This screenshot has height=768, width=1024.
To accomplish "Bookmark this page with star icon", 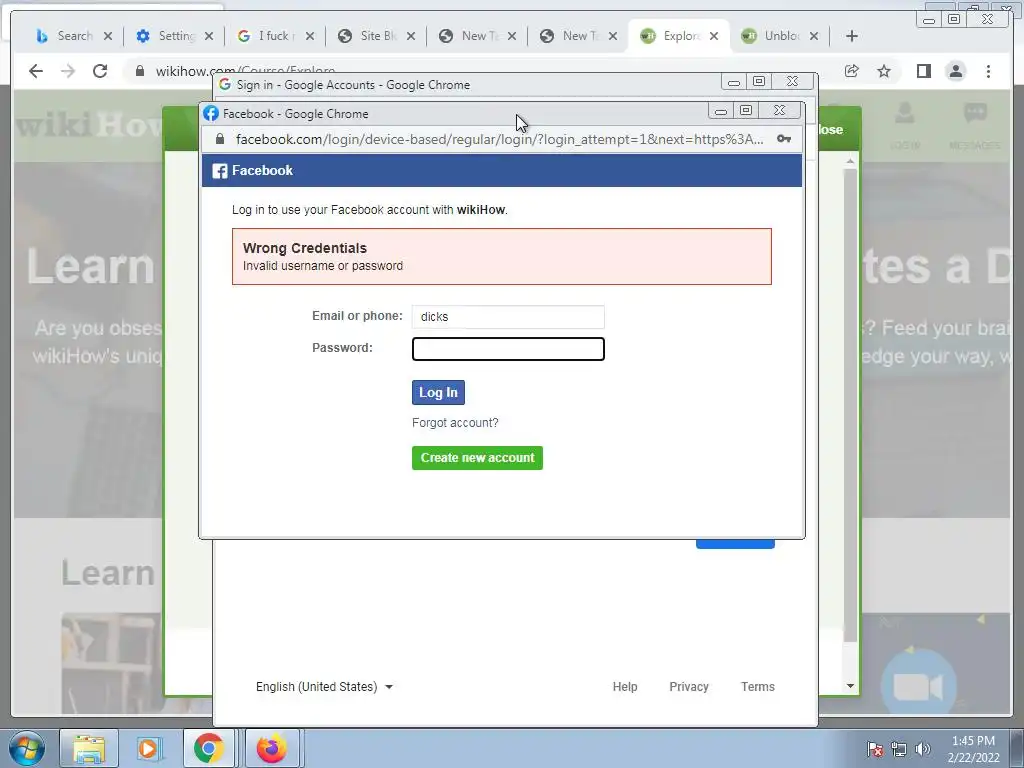I will [884, 71].
